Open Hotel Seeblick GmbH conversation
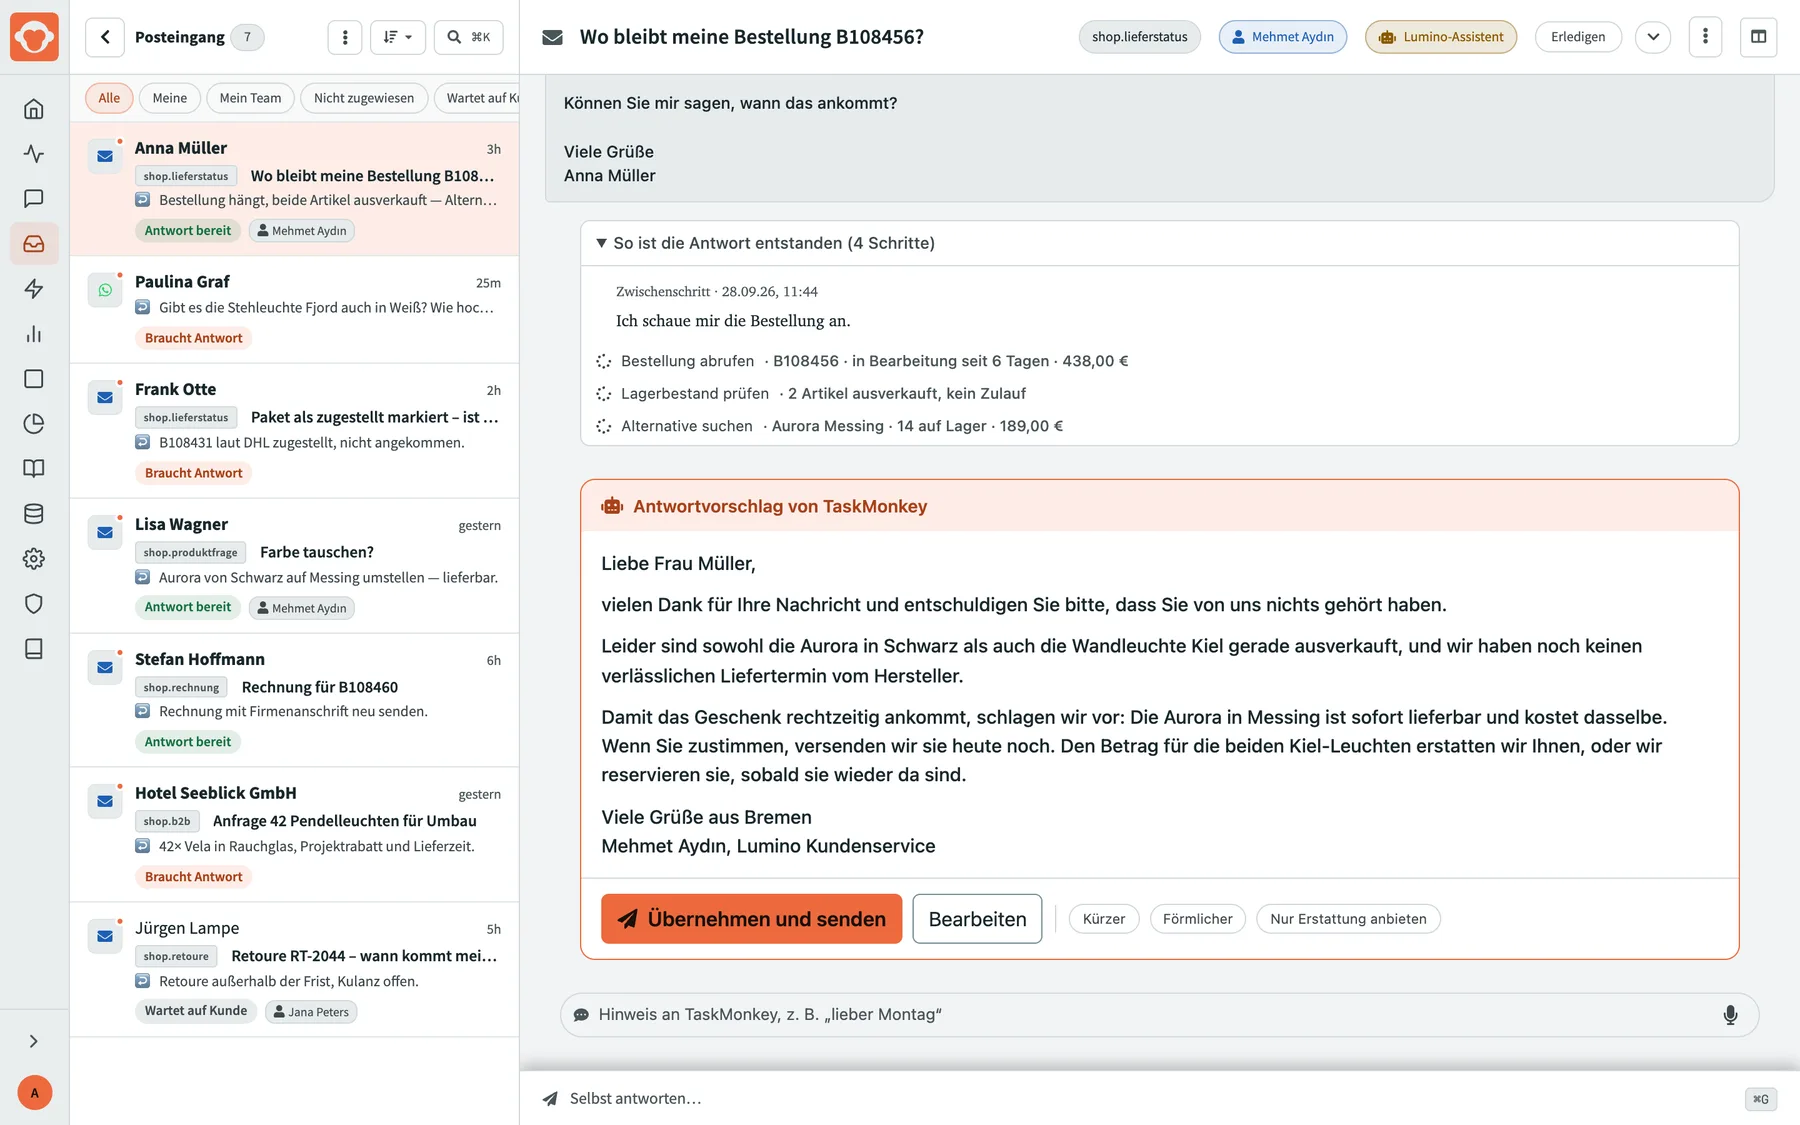1800x1125 pixels. pyautogui.click(x=295, y=835)
